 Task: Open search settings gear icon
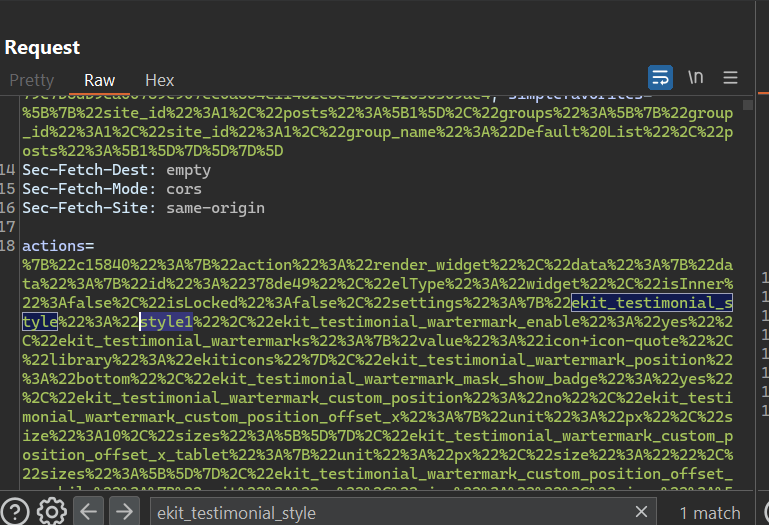(51, 512)
